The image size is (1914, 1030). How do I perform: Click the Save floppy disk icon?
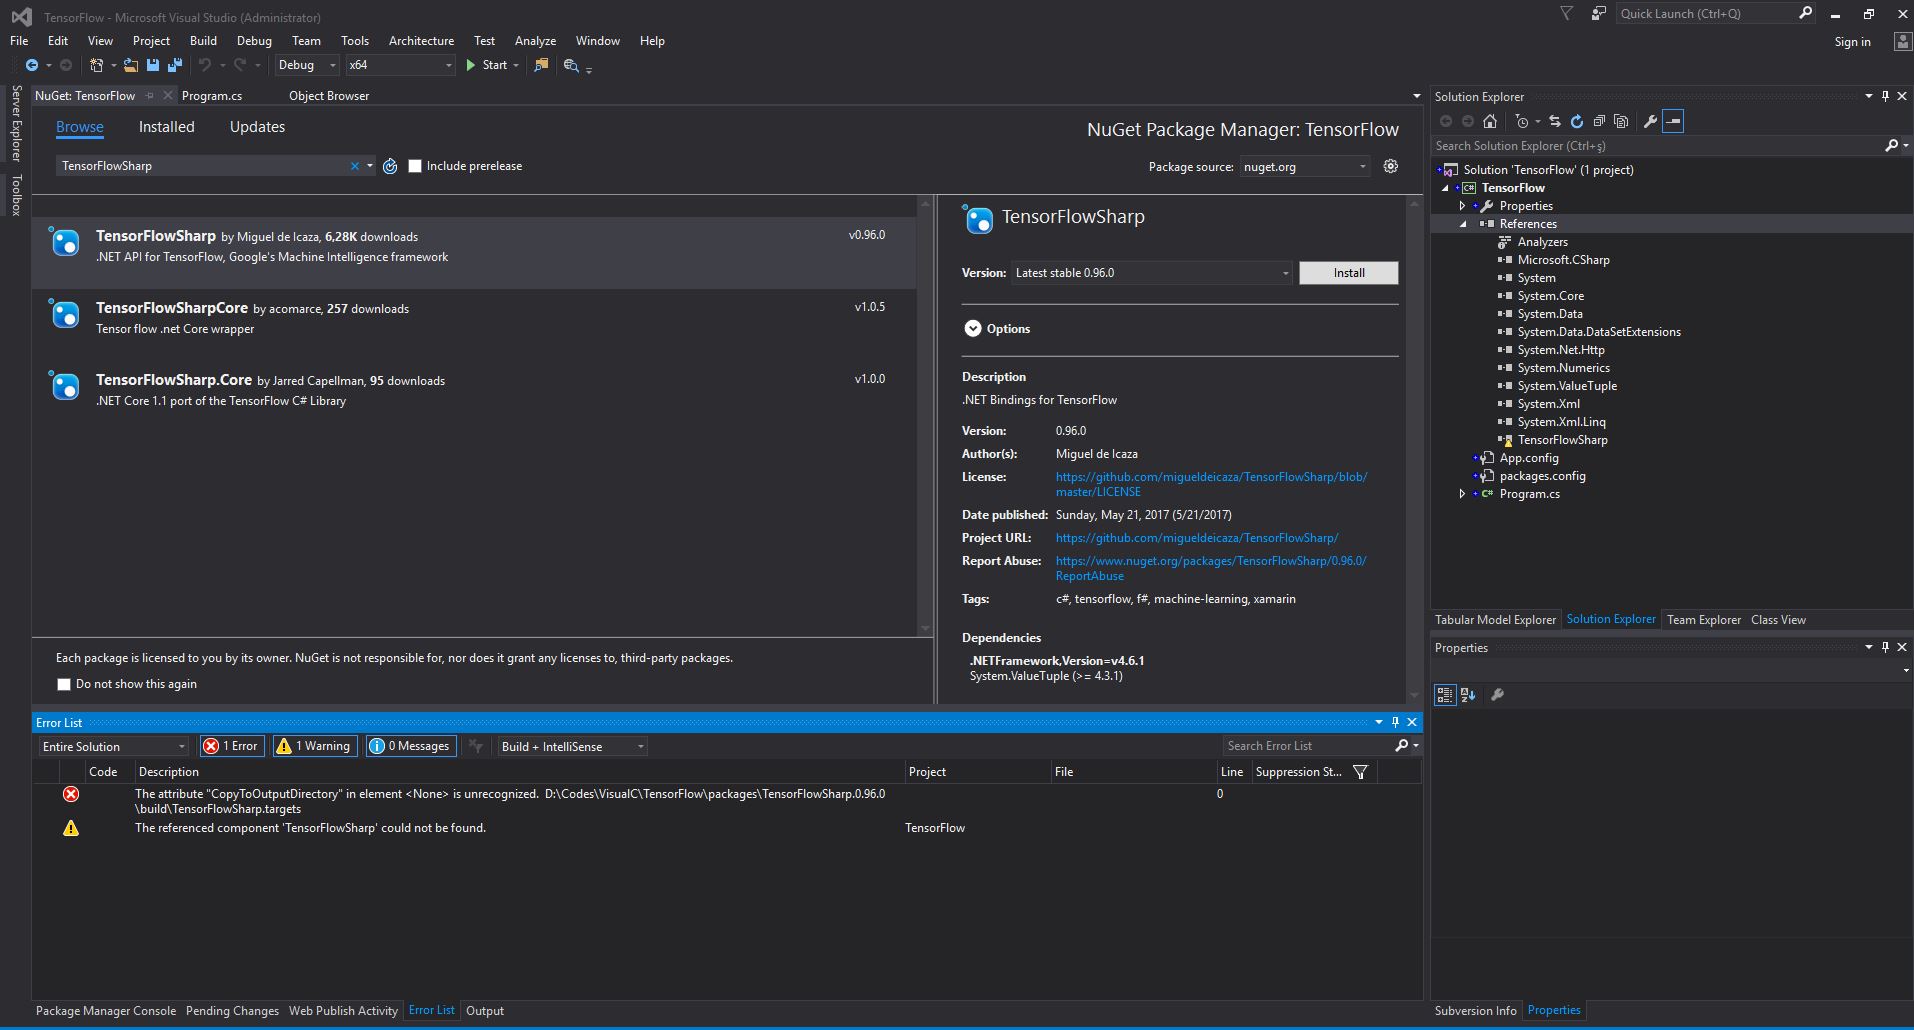[153, 65]
